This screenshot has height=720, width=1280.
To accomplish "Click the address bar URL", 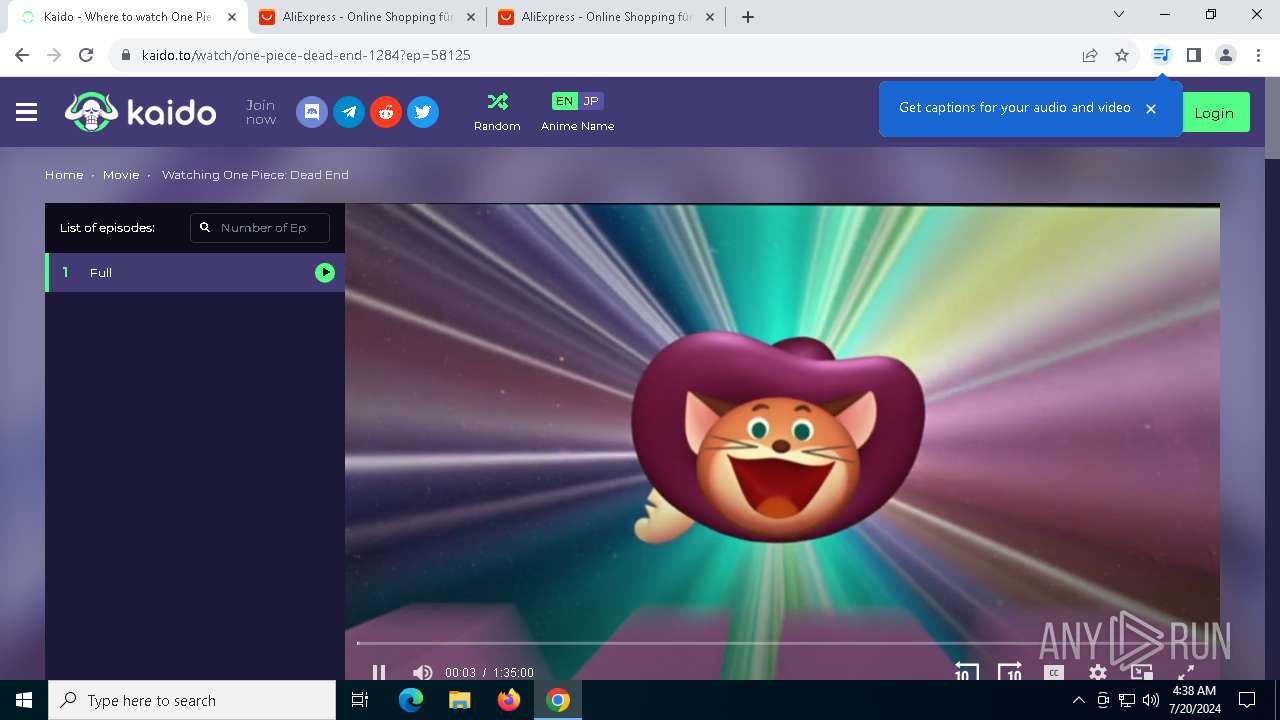I will [x=306, y=55].
